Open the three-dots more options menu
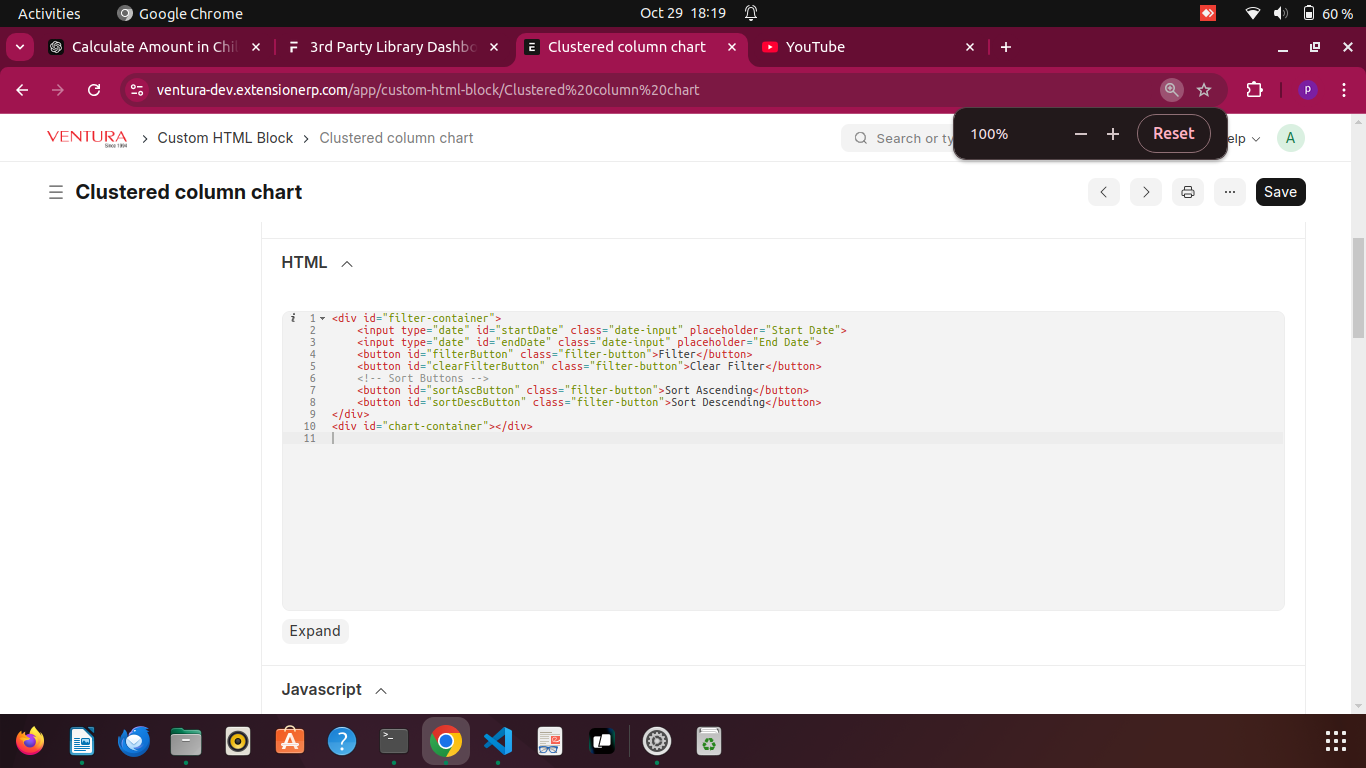Screen dimensions: 1366x768 pyautogui.click(x=1230, y=192)
